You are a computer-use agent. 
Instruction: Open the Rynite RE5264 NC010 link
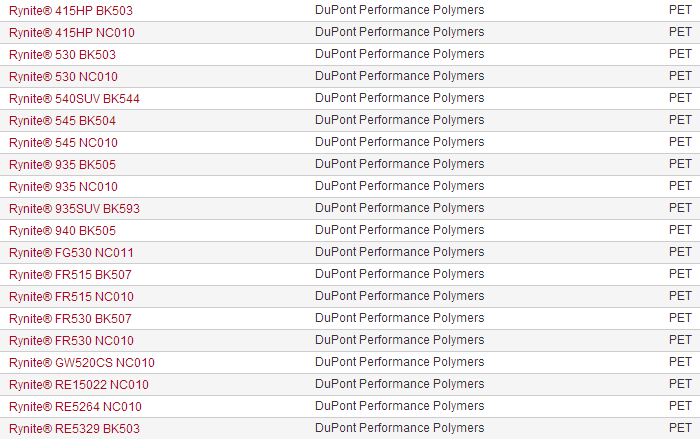pos(75,406)
